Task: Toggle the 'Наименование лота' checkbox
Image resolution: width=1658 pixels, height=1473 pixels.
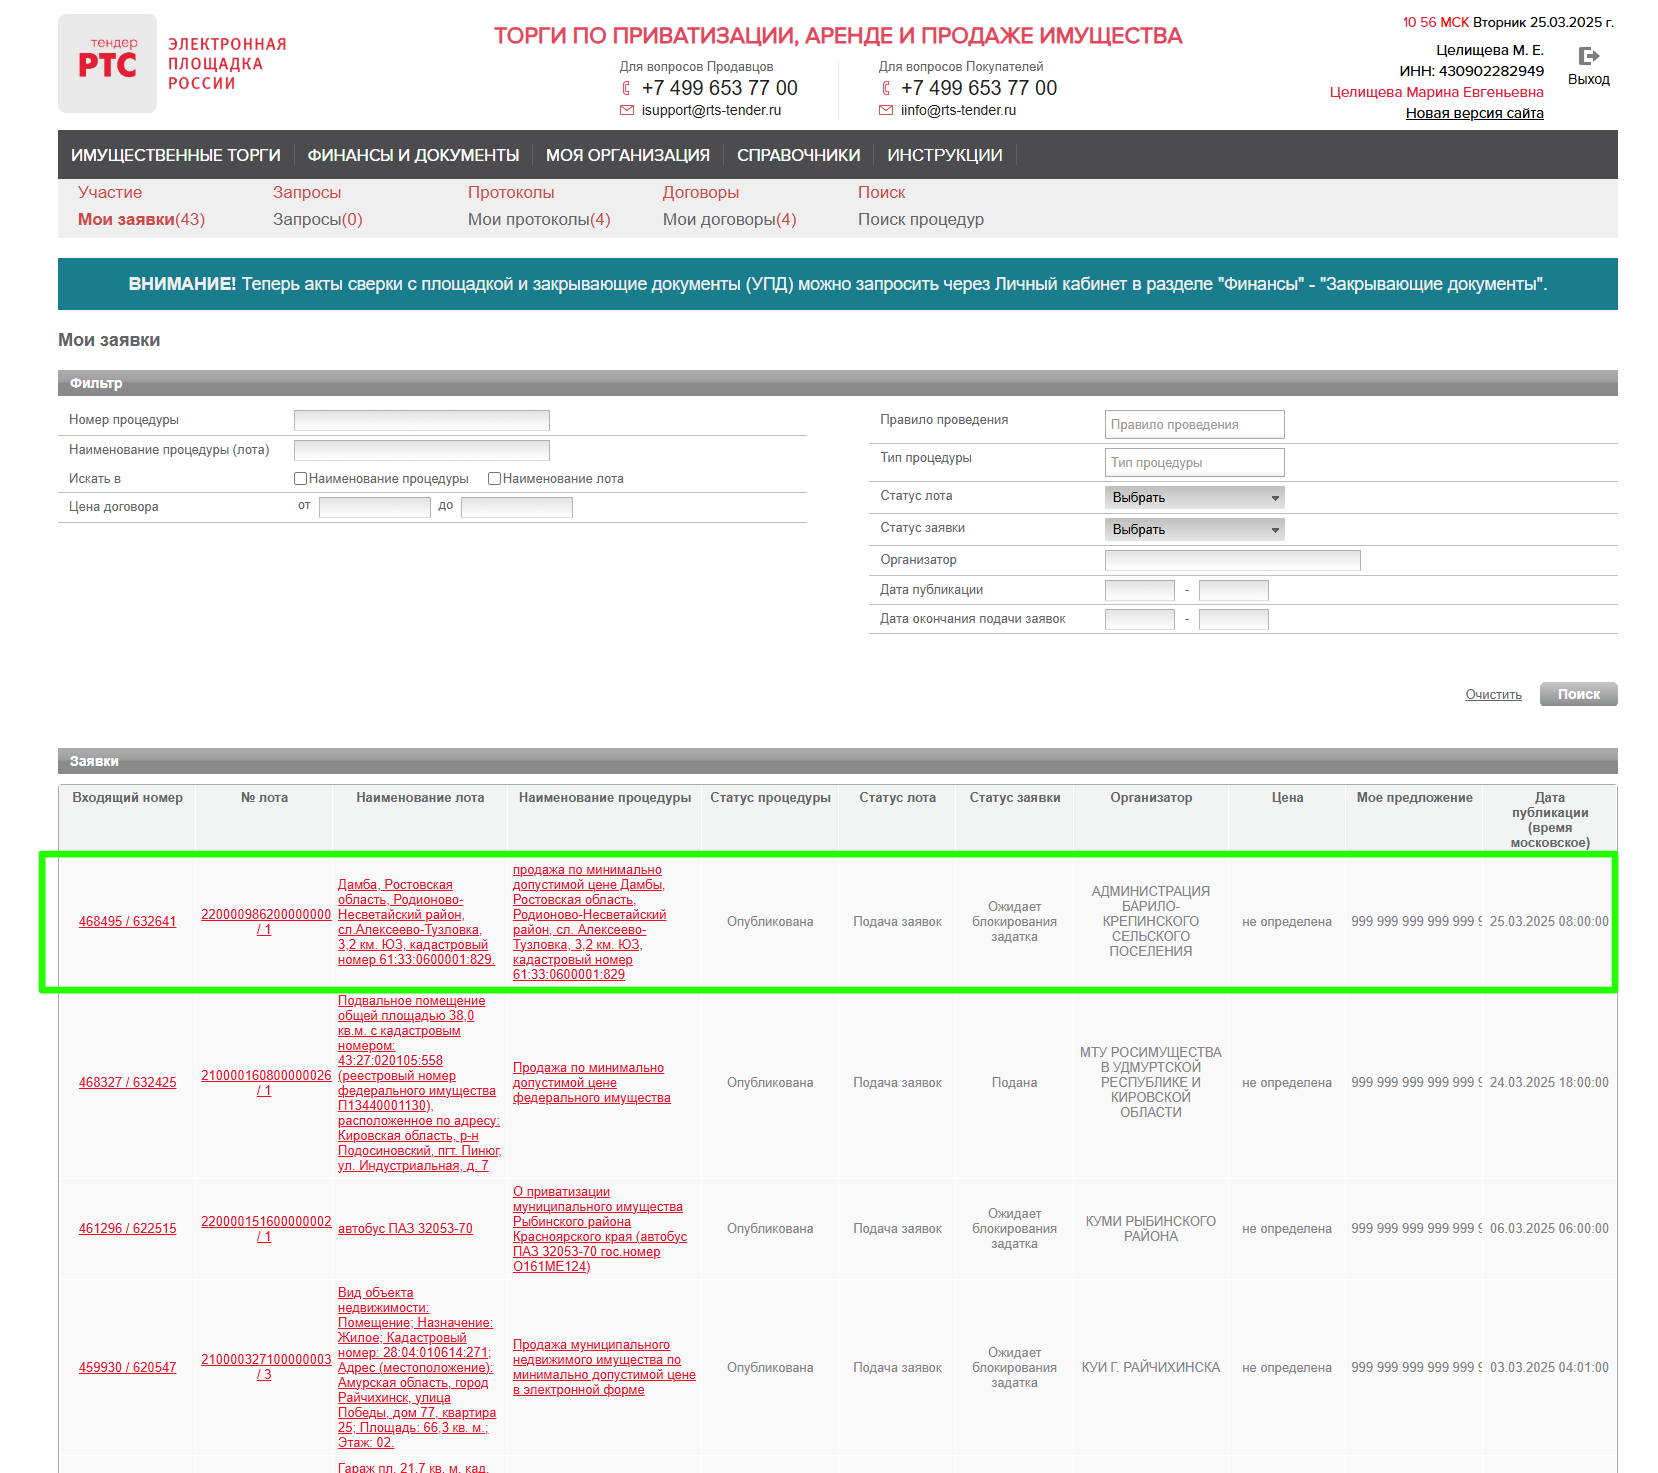Action: [x=494, y=478]
